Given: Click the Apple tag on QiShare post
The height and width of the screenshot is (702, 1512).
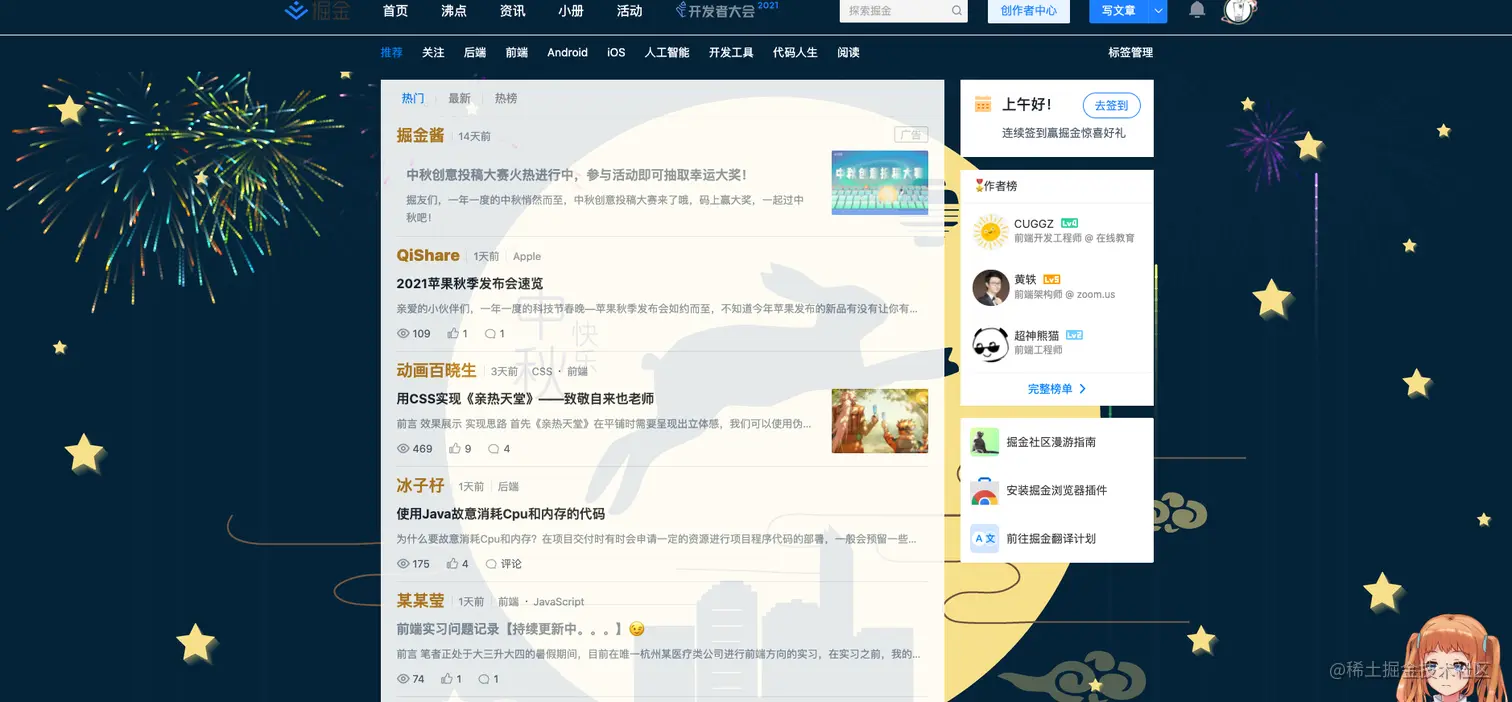Looking at the screenshot, I should [x=527, y=257].
